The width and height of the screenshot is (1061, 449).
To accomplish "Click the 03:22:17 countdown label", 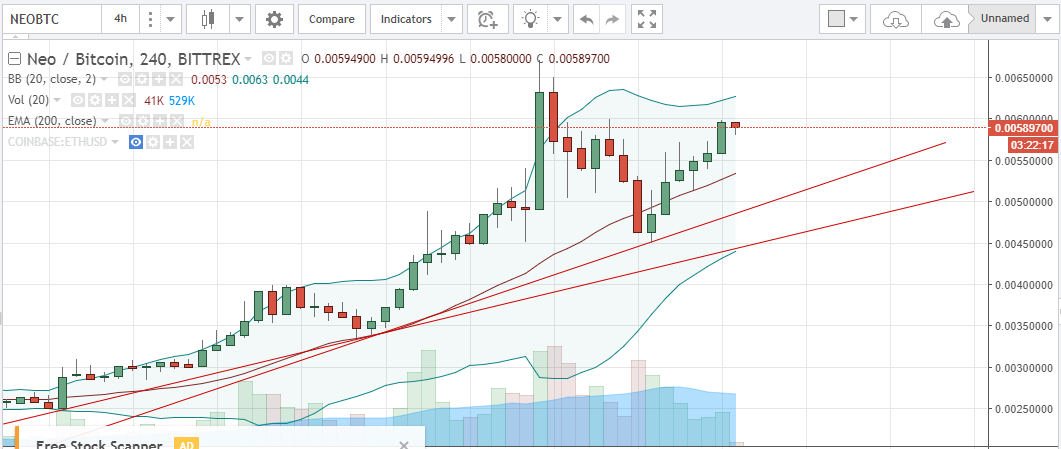I will click(1033, 145).
